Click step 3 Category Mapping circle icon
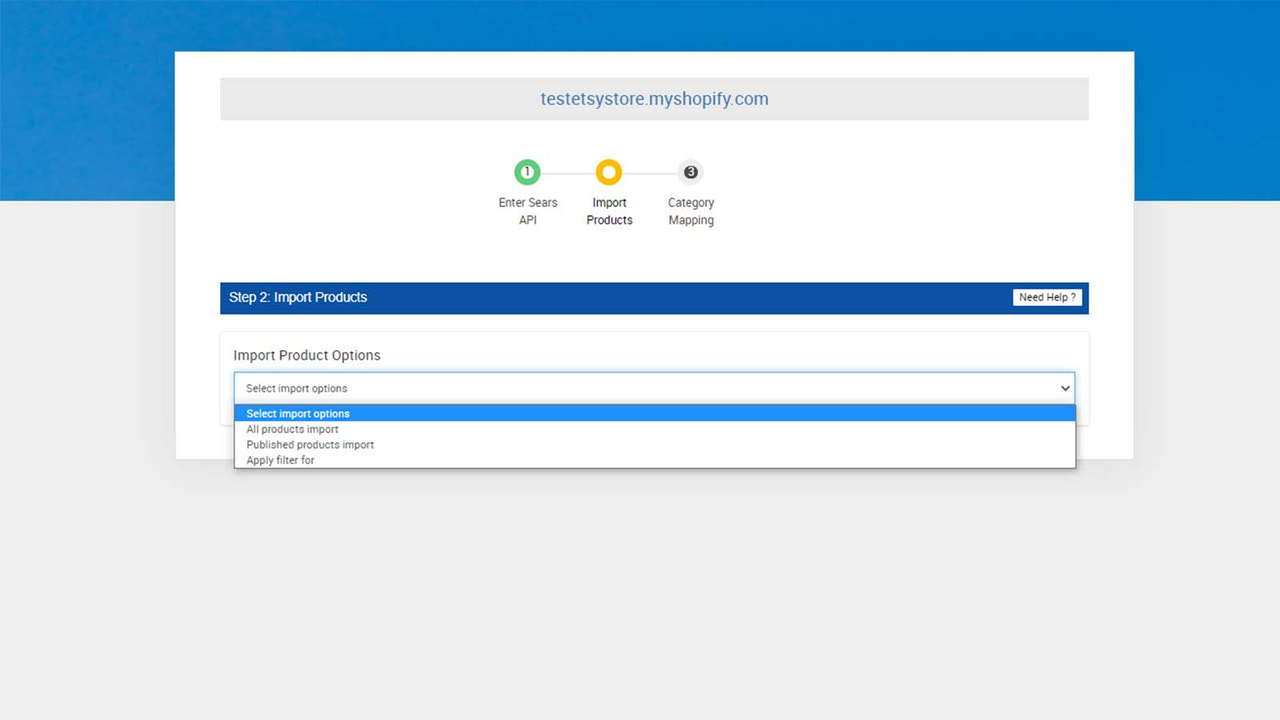This screenshot has width=1280, height=720. (690, 172)
